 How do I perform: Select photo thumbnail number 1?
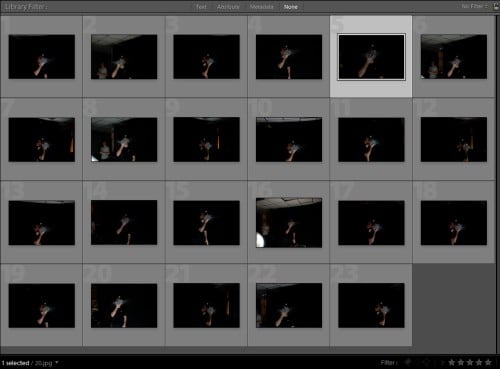(x=42, y=57)
